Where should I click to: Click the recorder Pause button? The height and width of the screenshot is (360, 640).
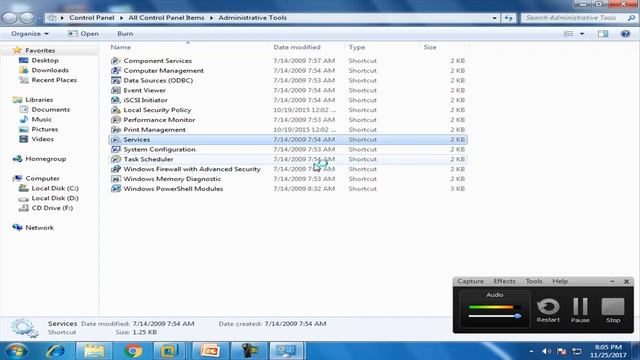tap(580, 310)
